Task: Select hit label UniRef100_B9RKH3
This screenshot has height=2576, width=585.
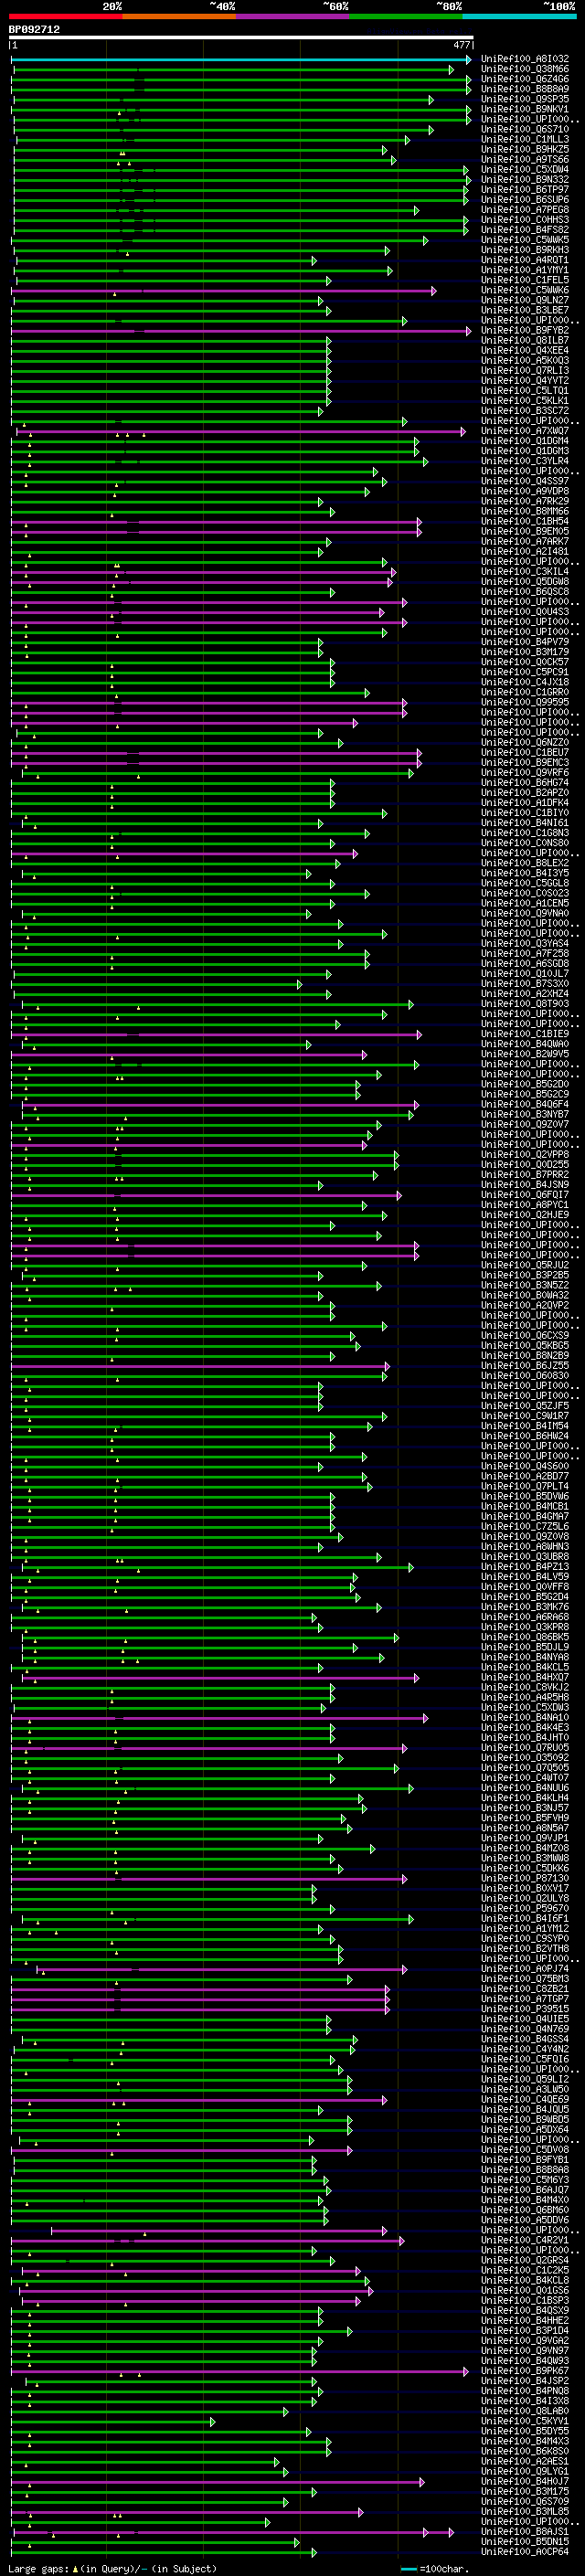Action: (525, 250)
